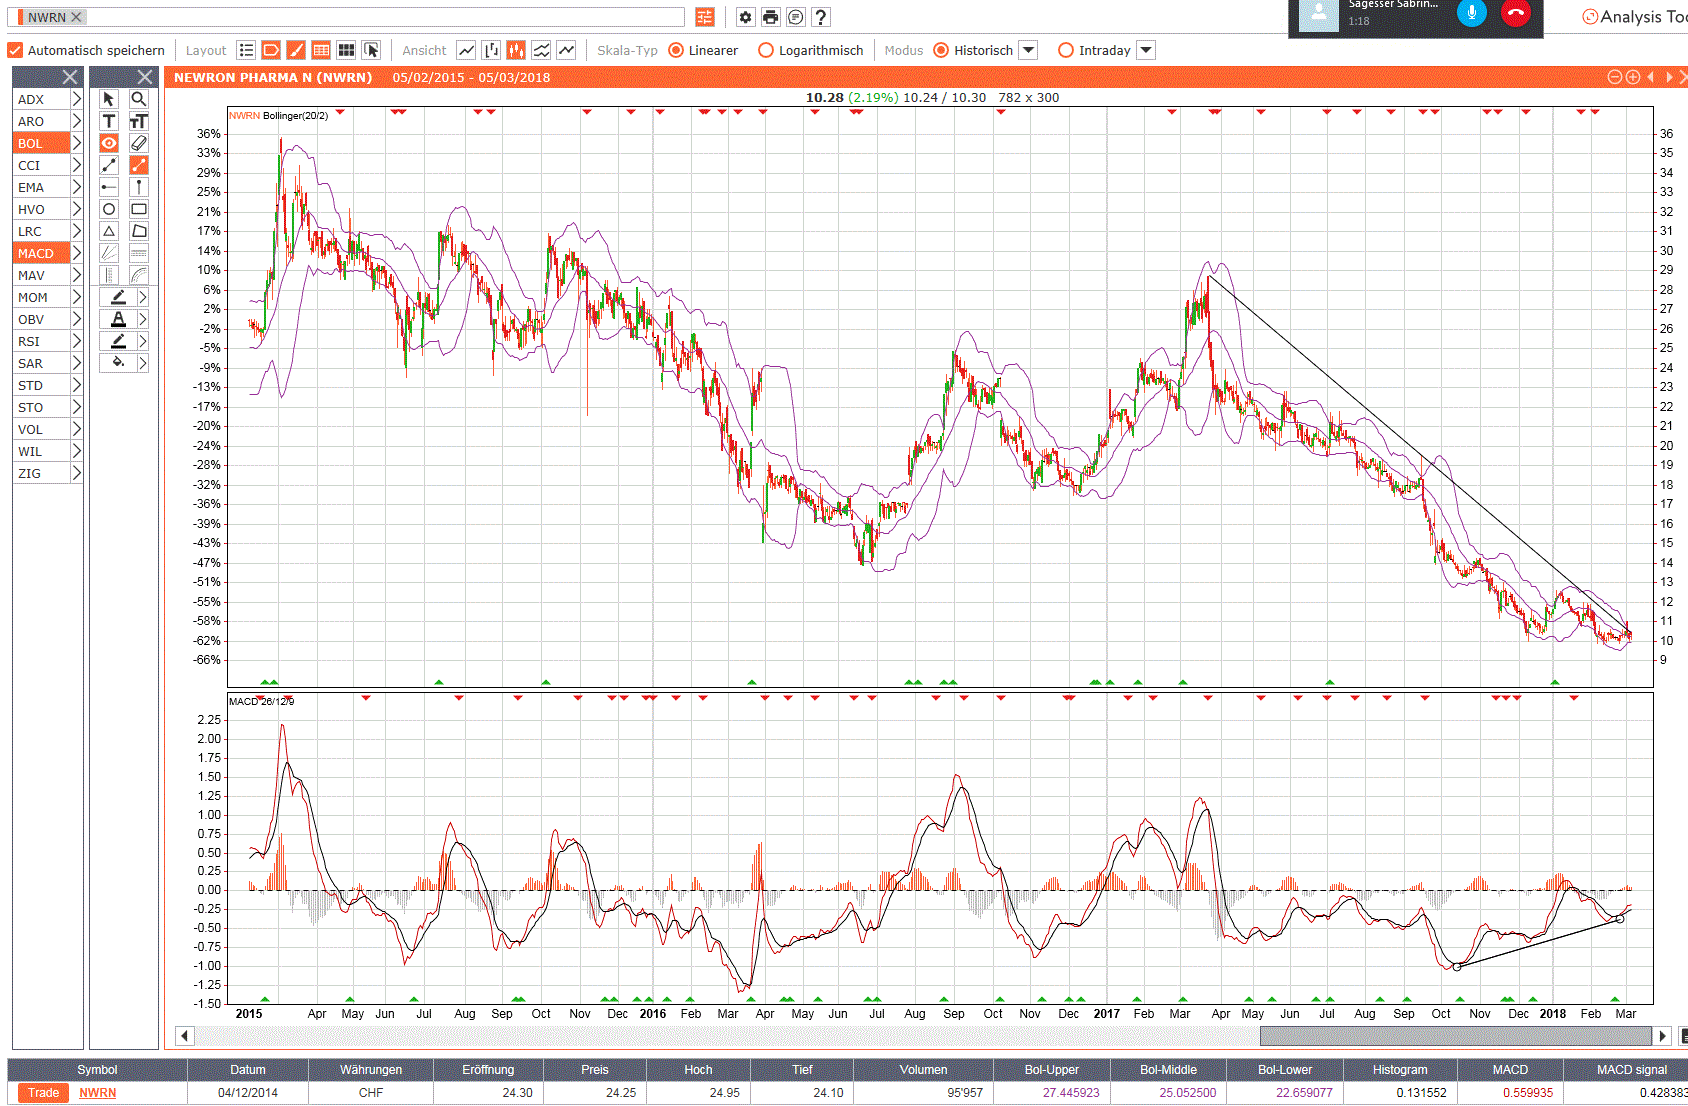Viewport: 1688px width, 1106px height.
Task: Select candlestick chart view icon
Action: click(x=516, y=50)
